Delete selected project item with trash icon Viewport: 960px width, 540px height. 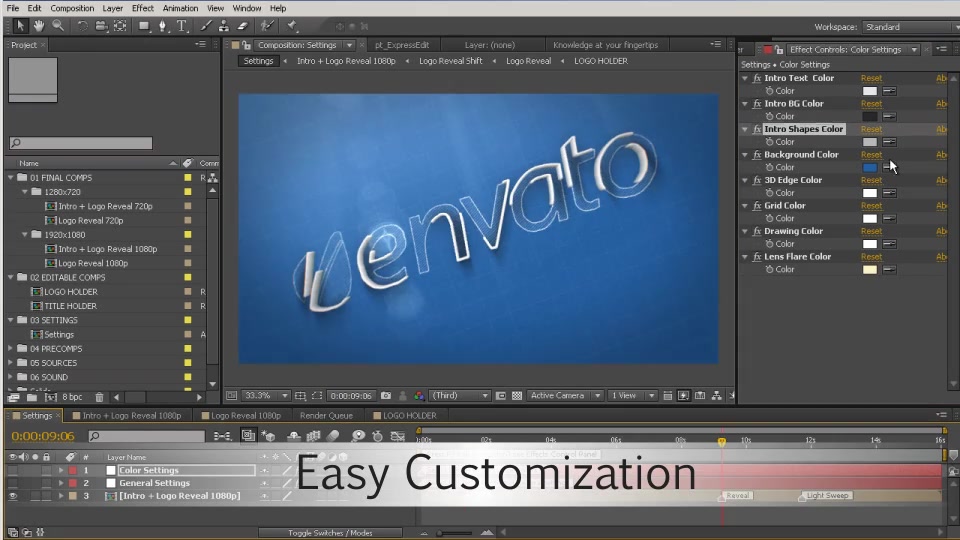coord(99,397)
